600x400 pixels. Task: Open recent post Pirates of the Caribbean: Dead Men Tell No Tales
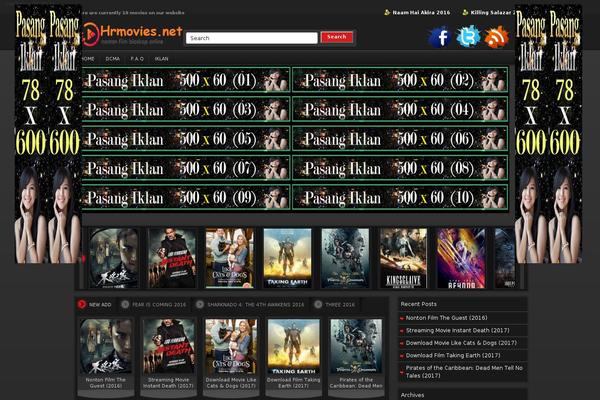(x=464, y=372)
